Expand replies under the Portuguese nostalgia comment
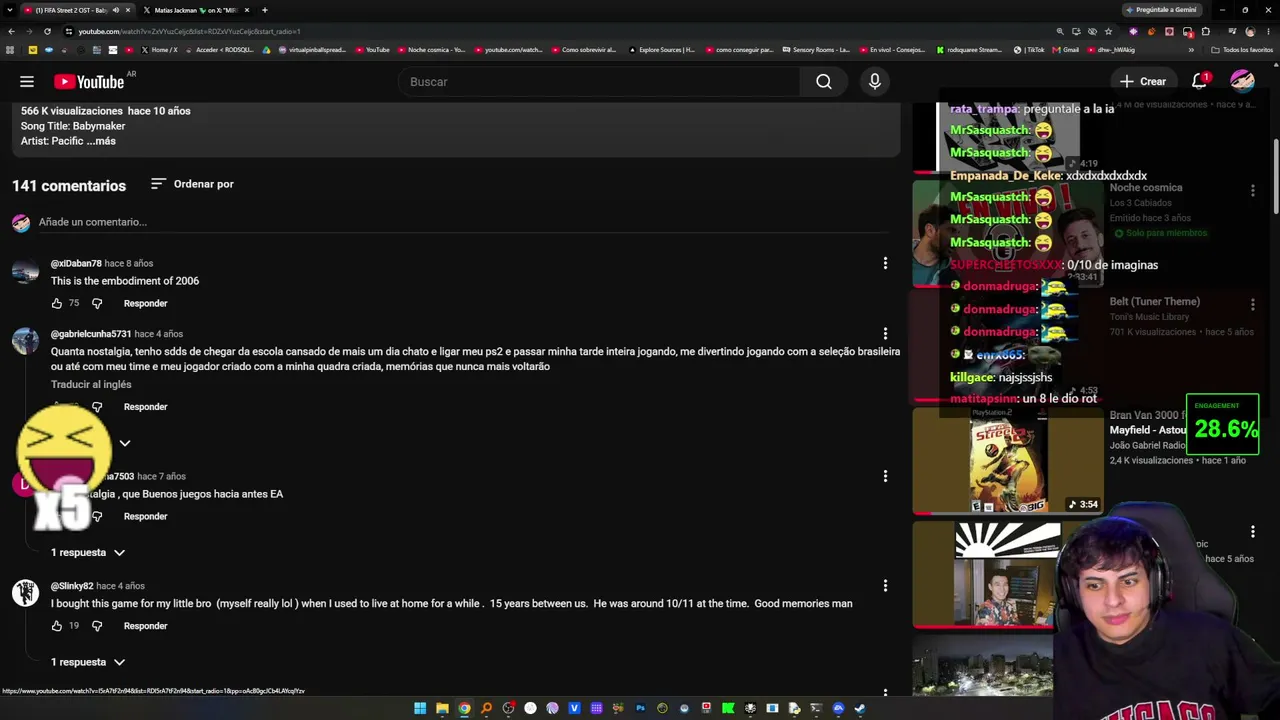1280x720 pixels. 125,443
